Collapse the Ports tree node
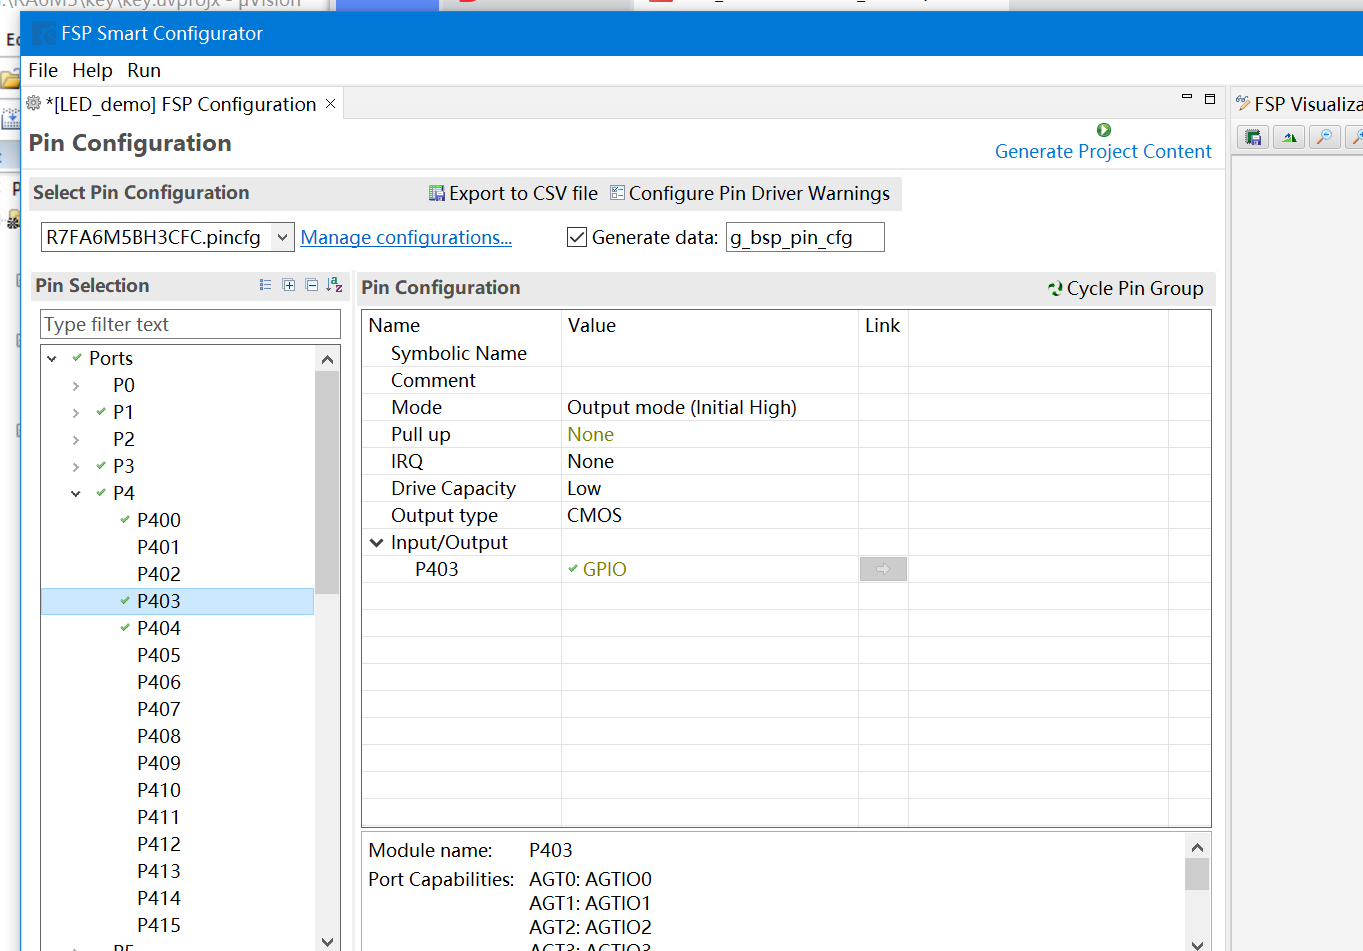The height and width of the screenshot is (951, 1363). pyautogui.click(x=52, y=358)
